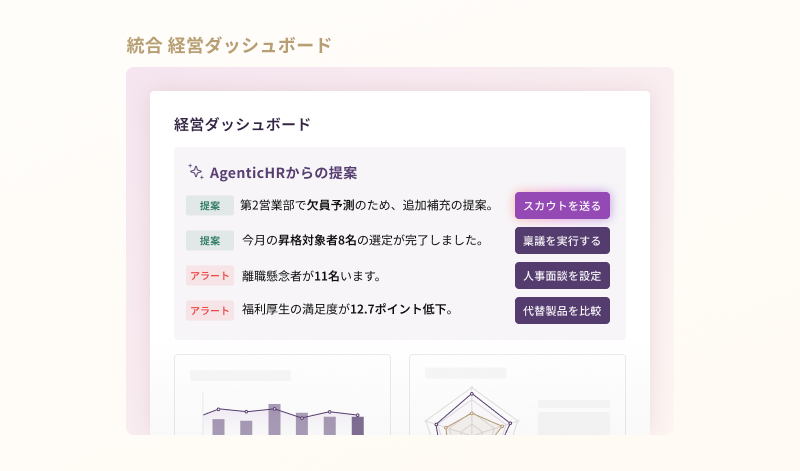
Task: Select the アラート tag beside 離職懸念者
Action: coord(209,275)
